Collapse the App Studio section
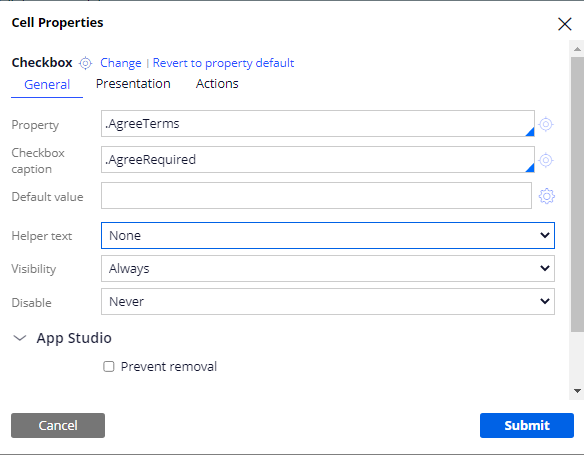 (19, 338)
